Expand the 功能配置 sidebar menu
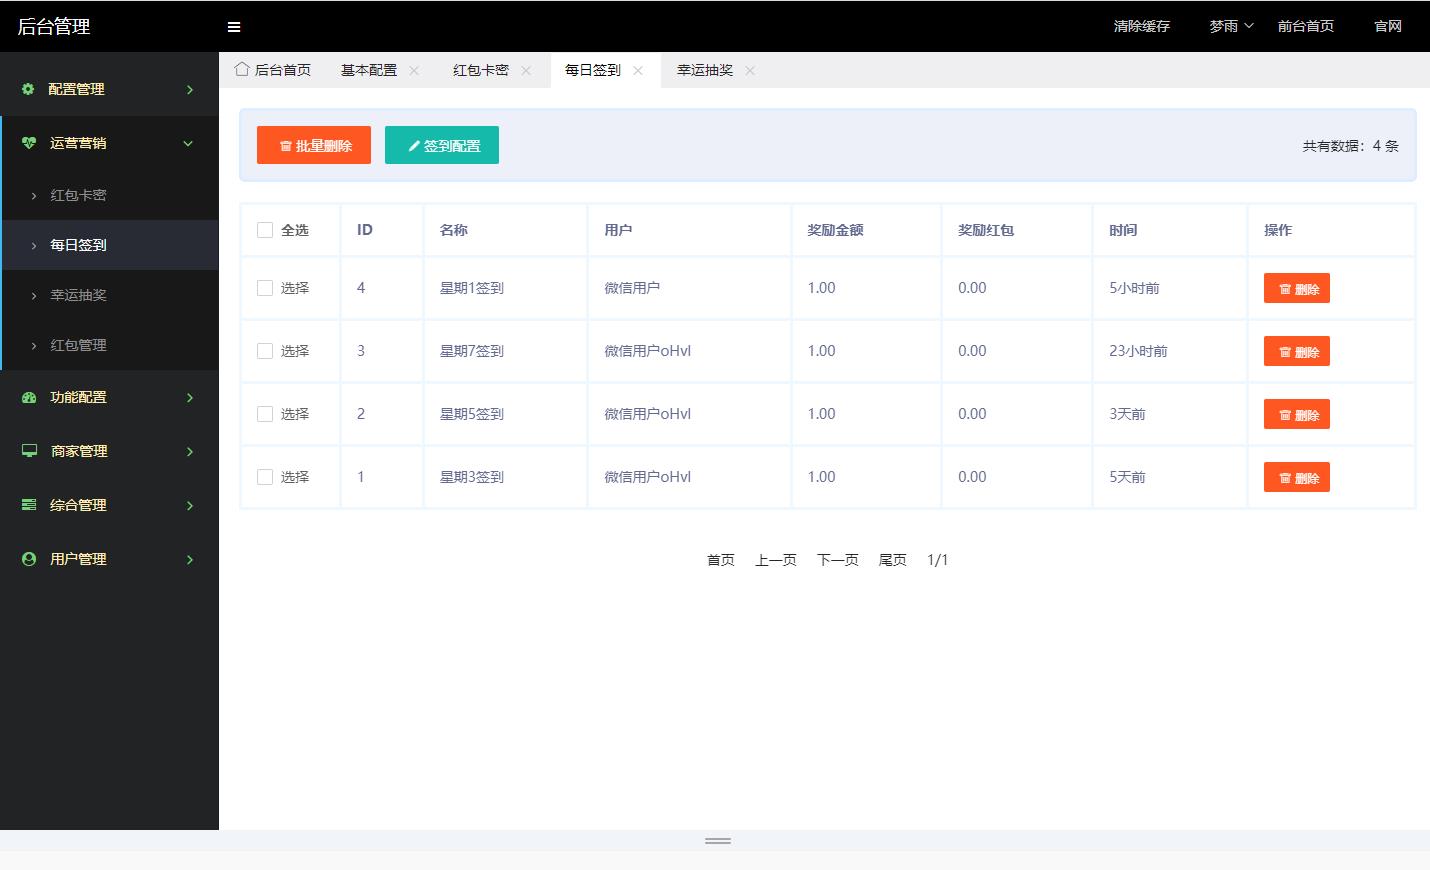The height and width of the screenshot is (870, 1430). tap(109, 397)
